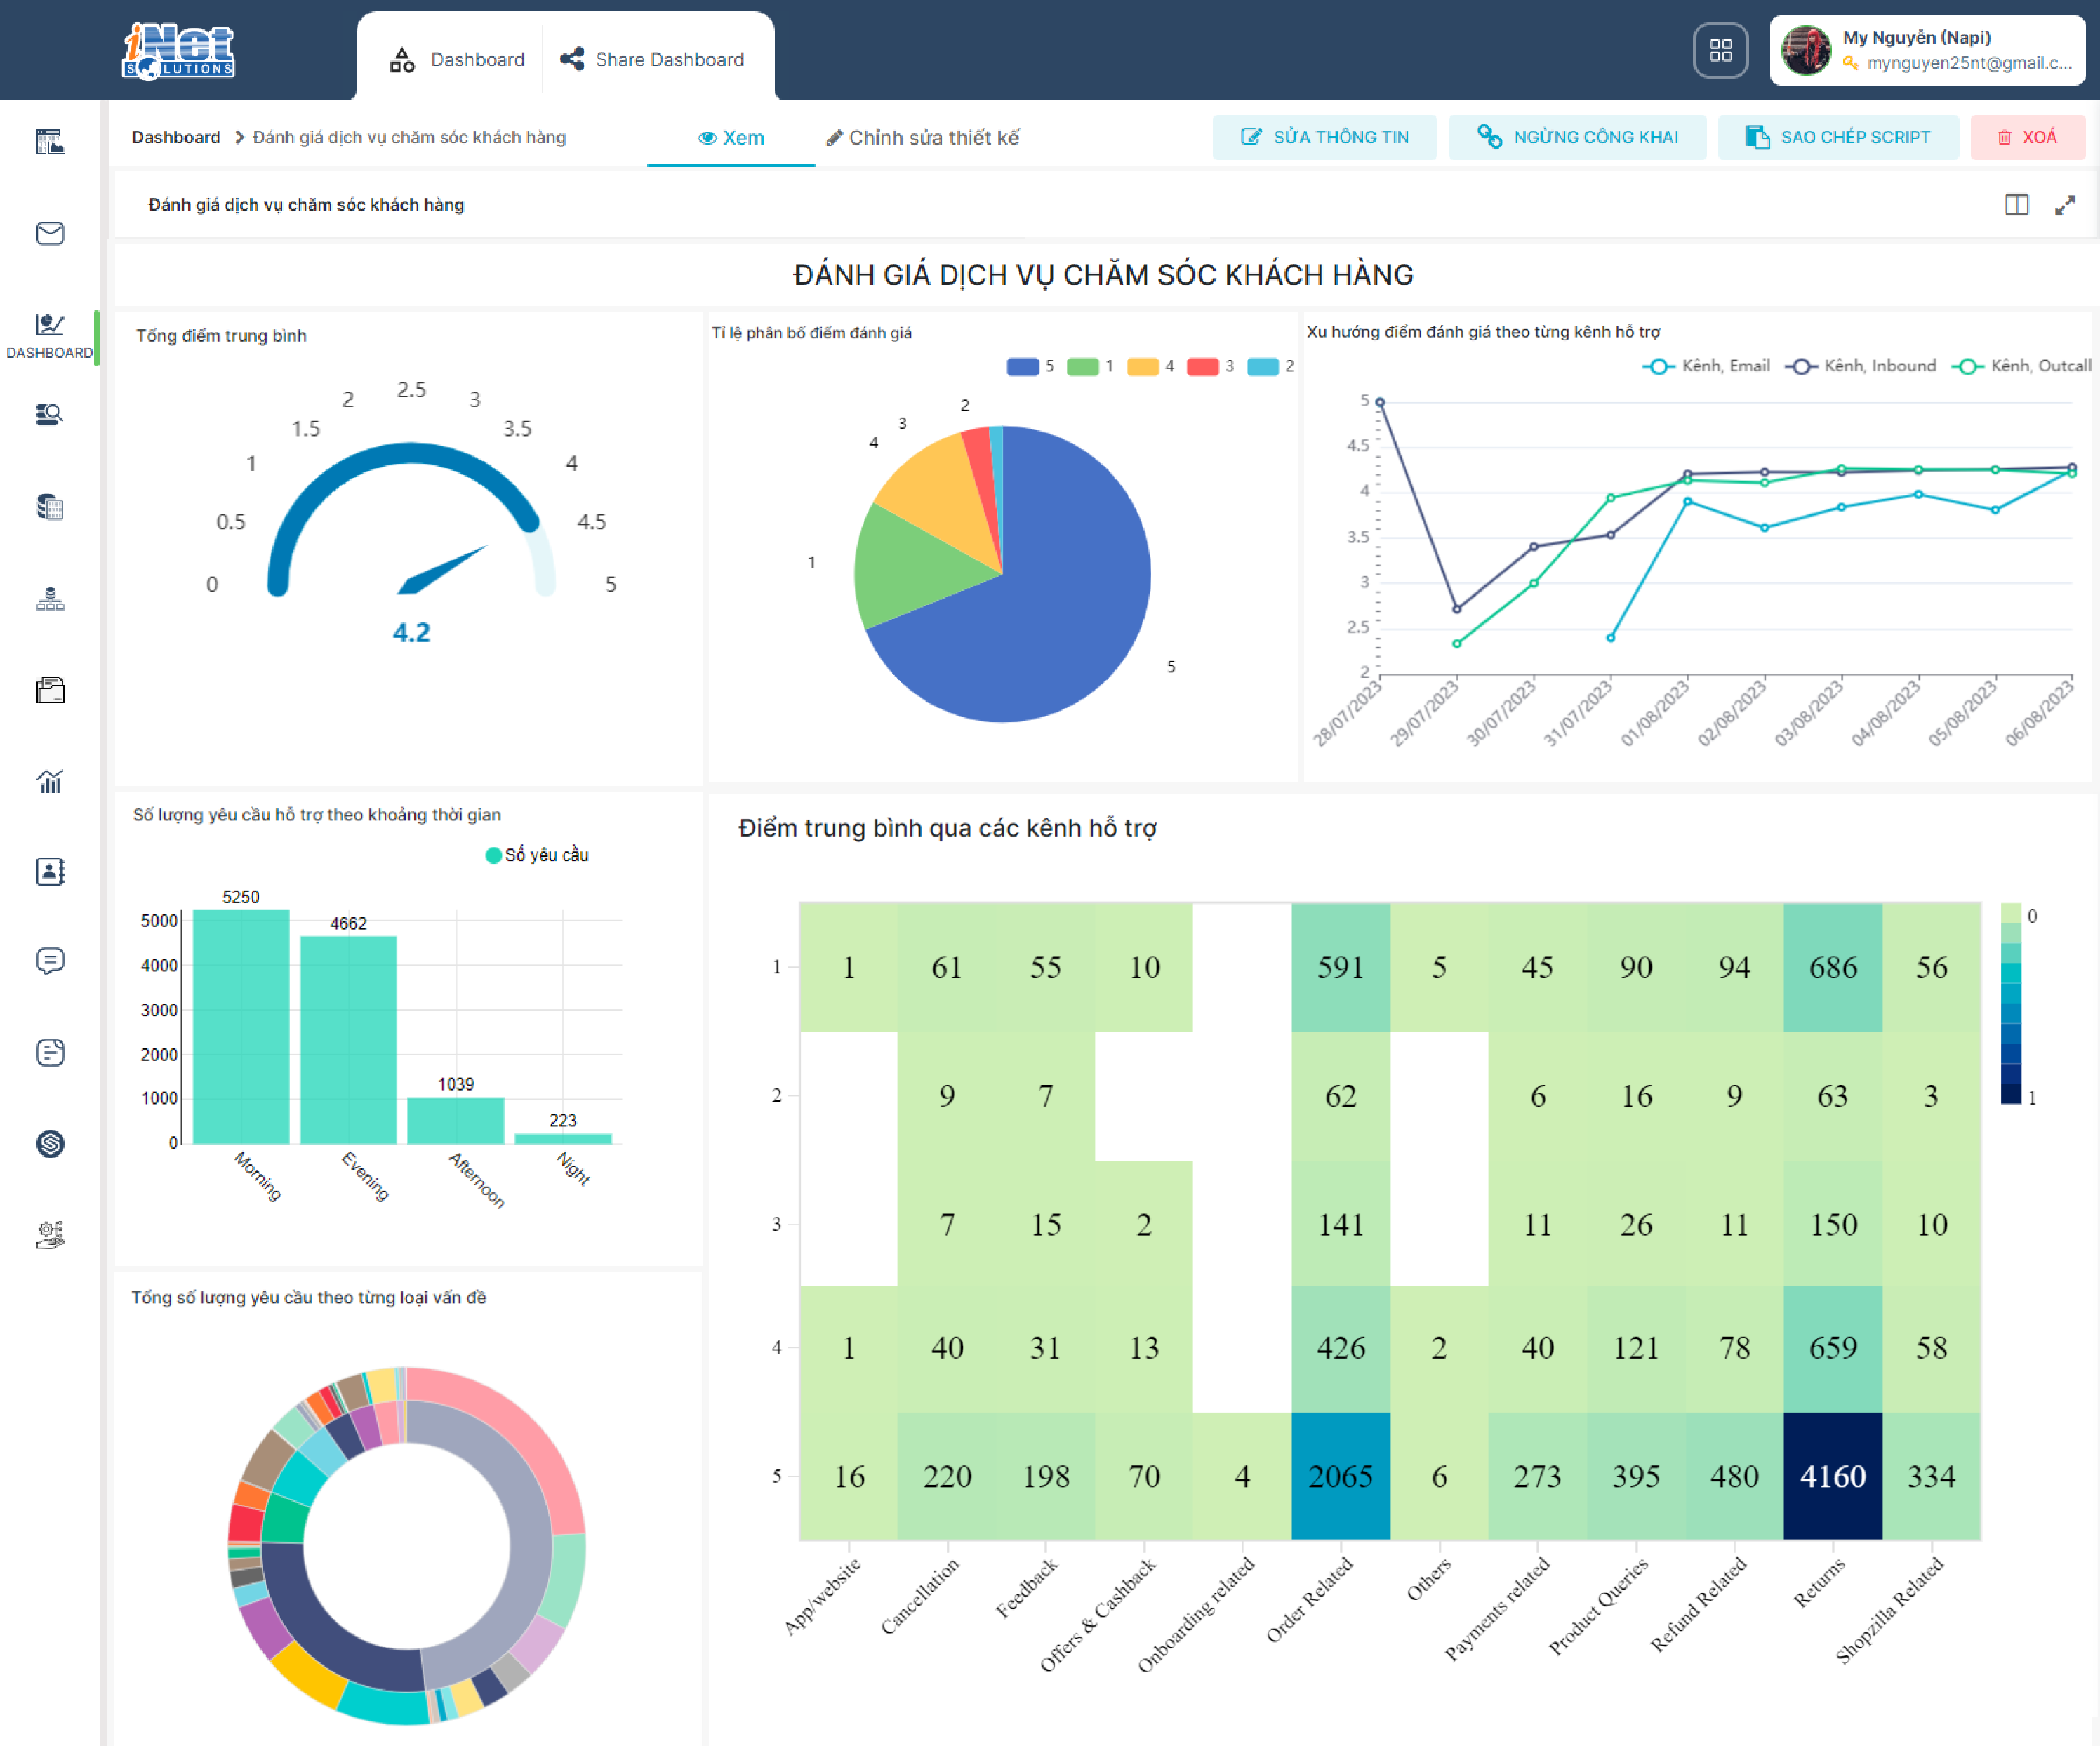This screenshot has height=1746, width=2100.
Task: Click the chat bubble sidebar icon
Action: 50,961
